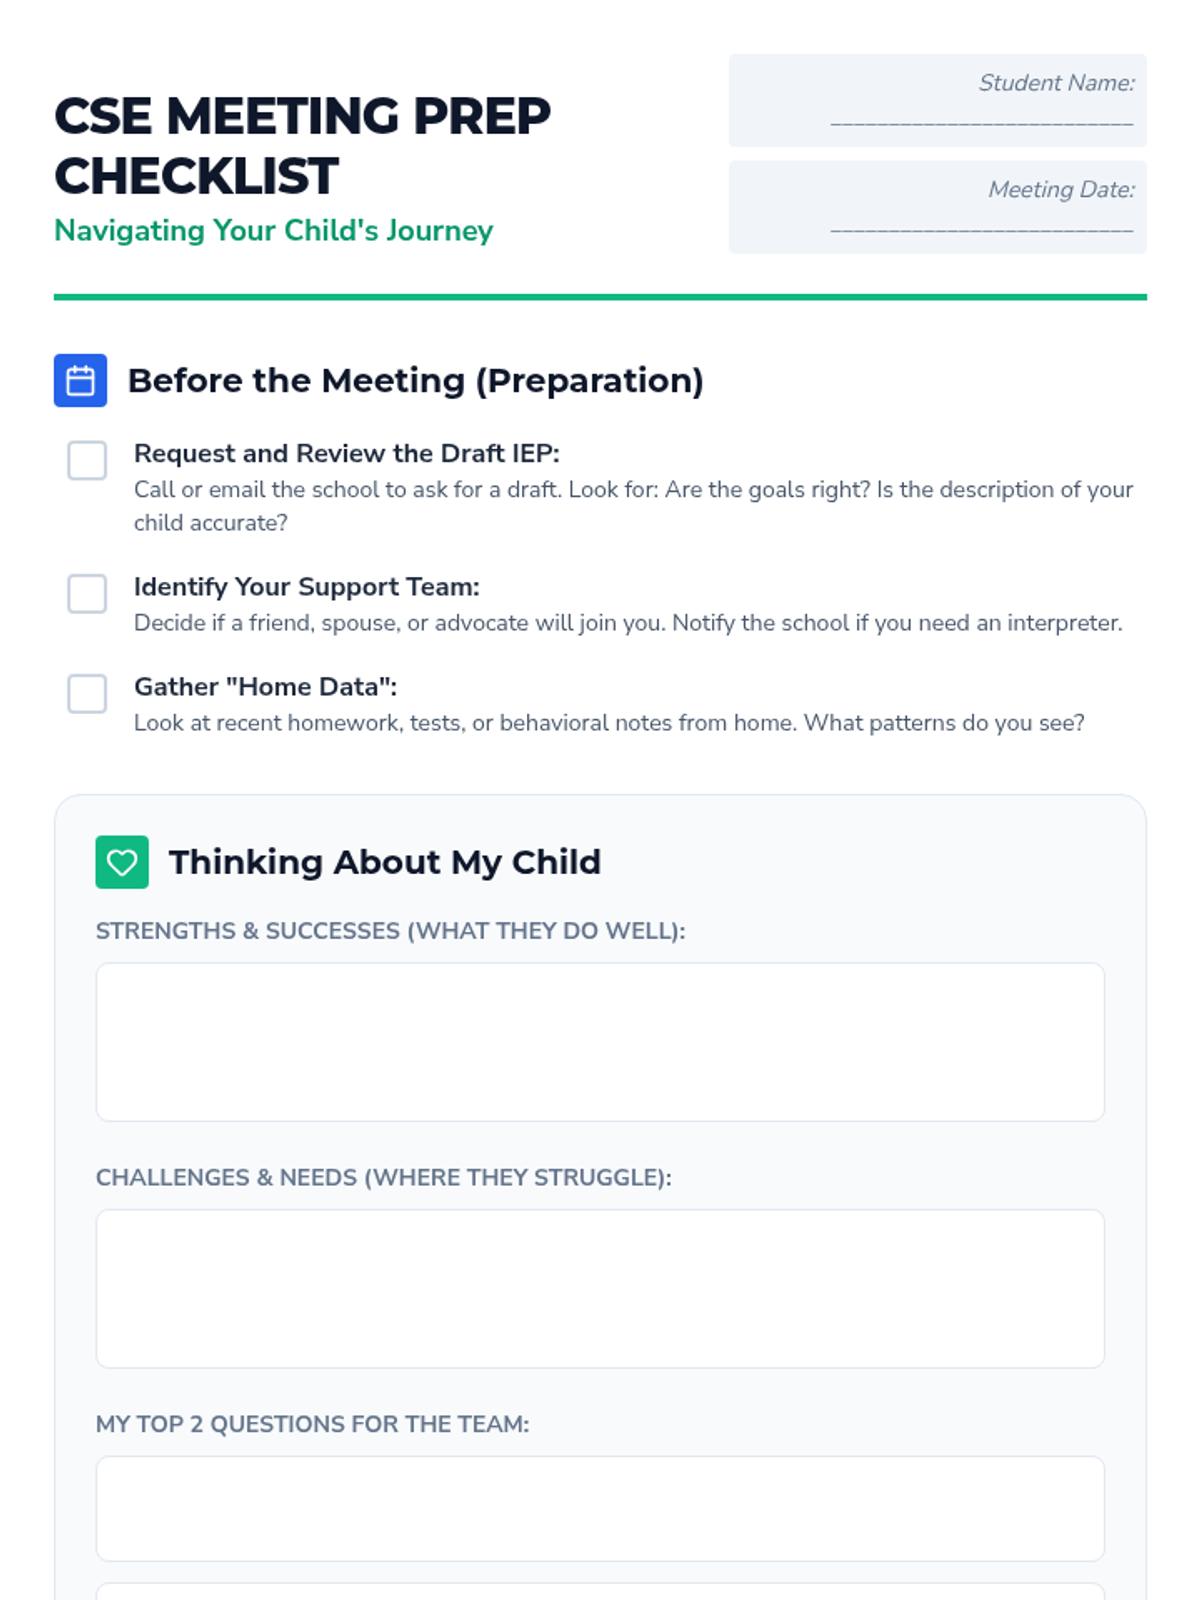The width and height of the screenshot is (1200, 1600).
Task: Tick the Identify Your Support Team checkbox
Action: point(87,594)
